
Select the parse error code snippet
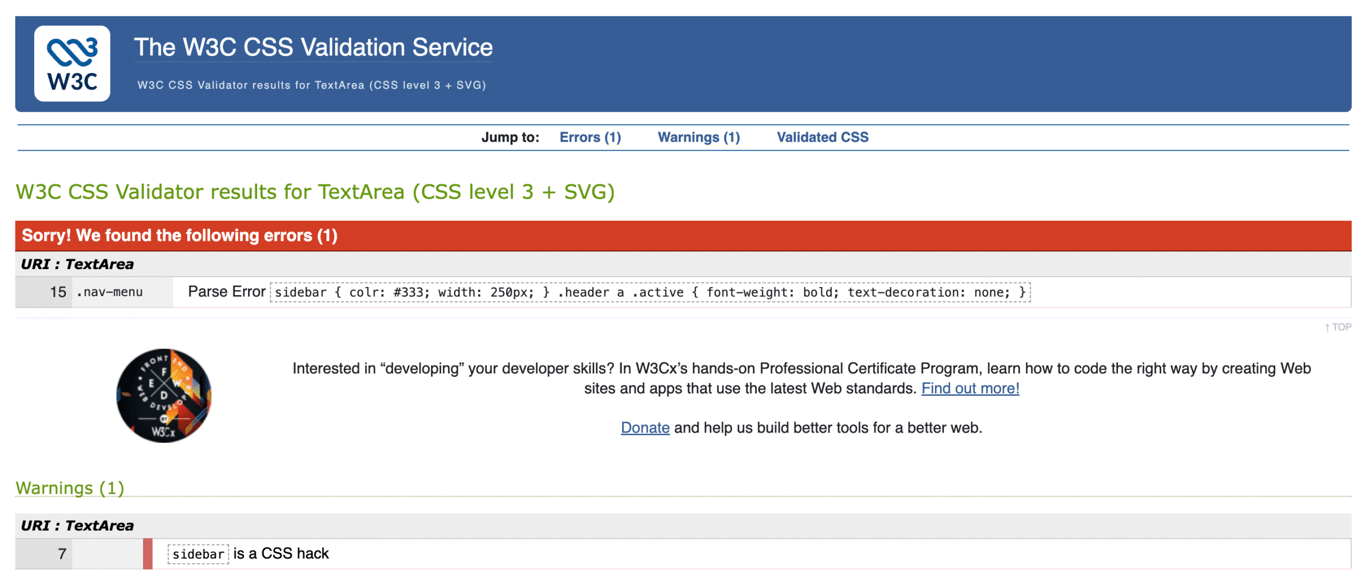tap(648, 291)
